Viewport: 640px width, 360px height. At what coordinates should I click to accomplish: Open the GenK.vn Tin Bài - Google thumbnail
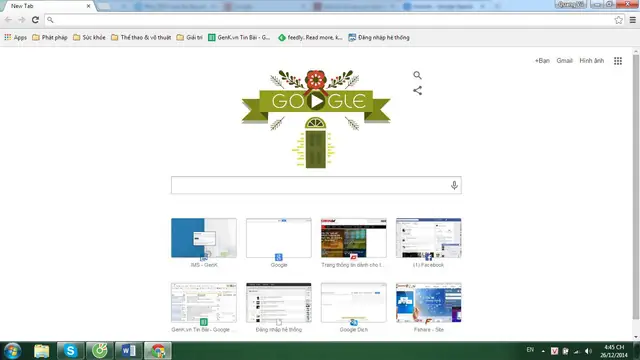coord(204,302)
